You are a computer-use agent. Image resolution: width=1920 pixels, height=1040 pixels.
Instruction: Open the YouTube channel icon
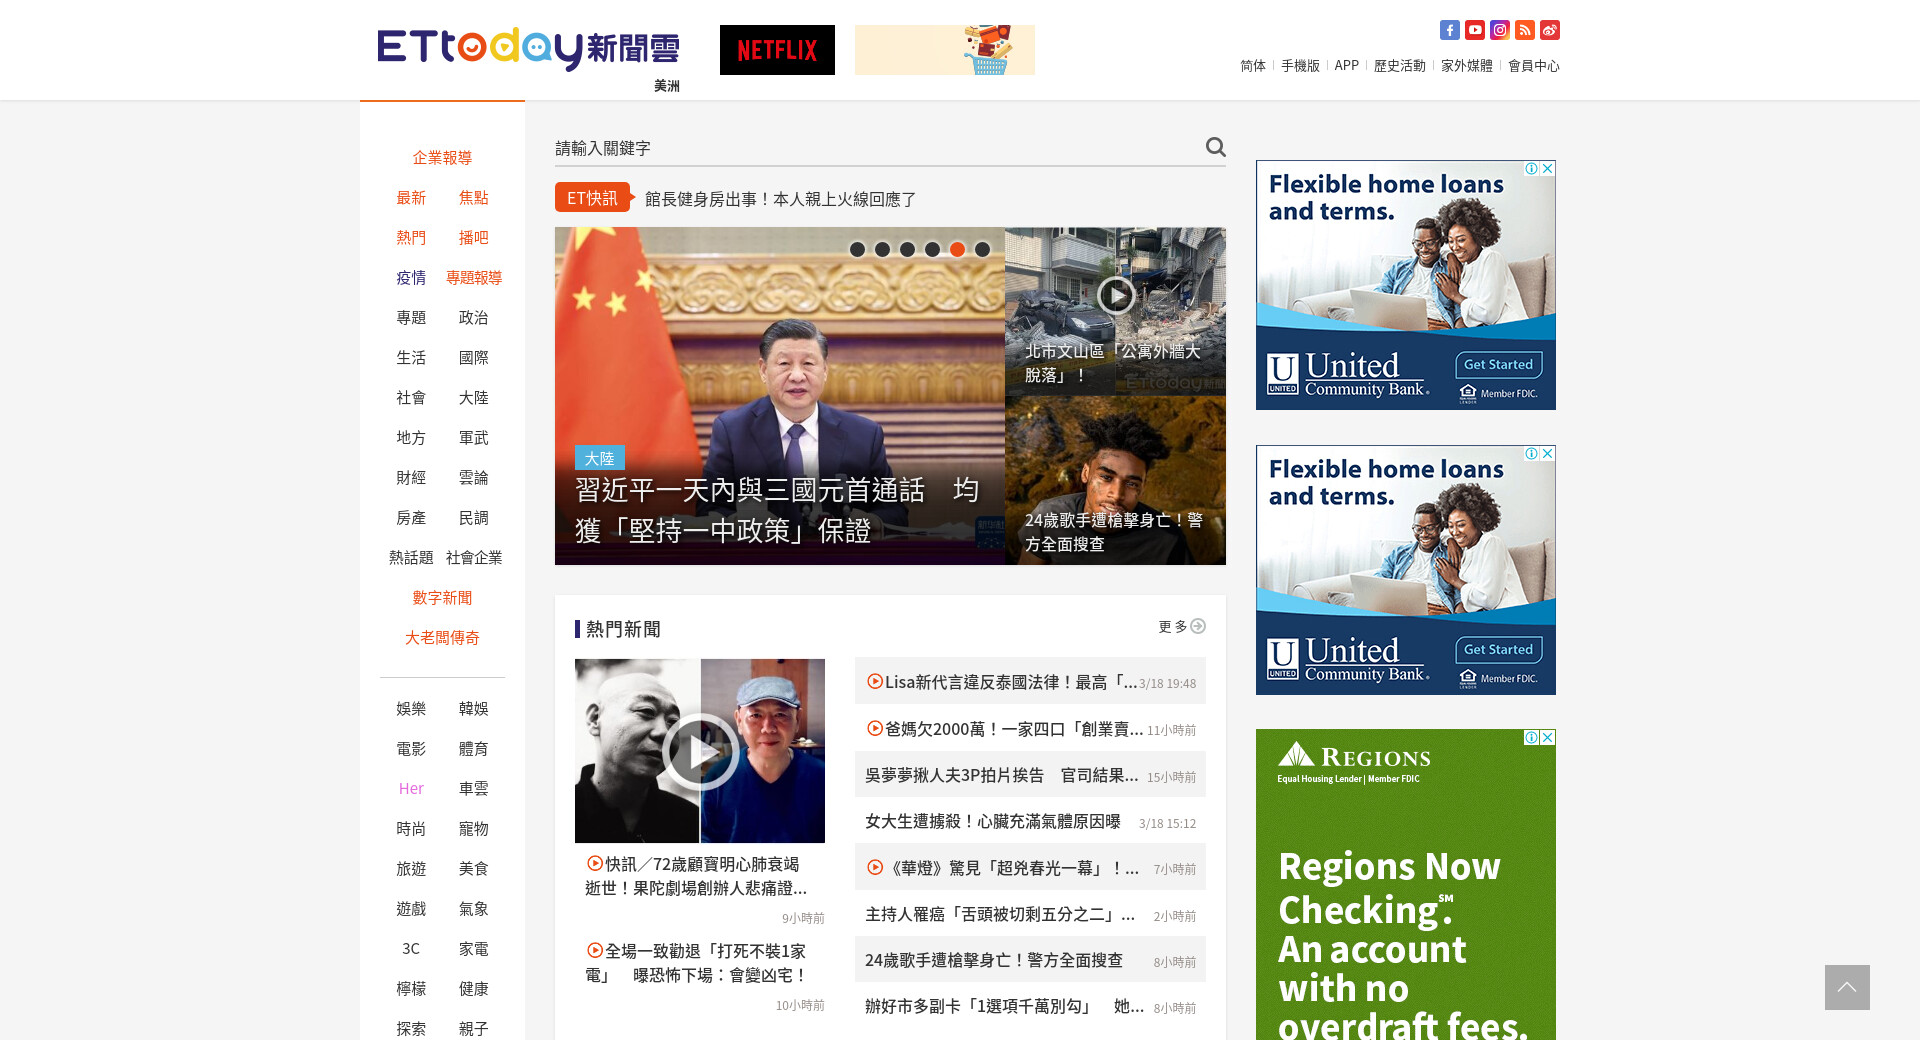tap(1474, 30)
